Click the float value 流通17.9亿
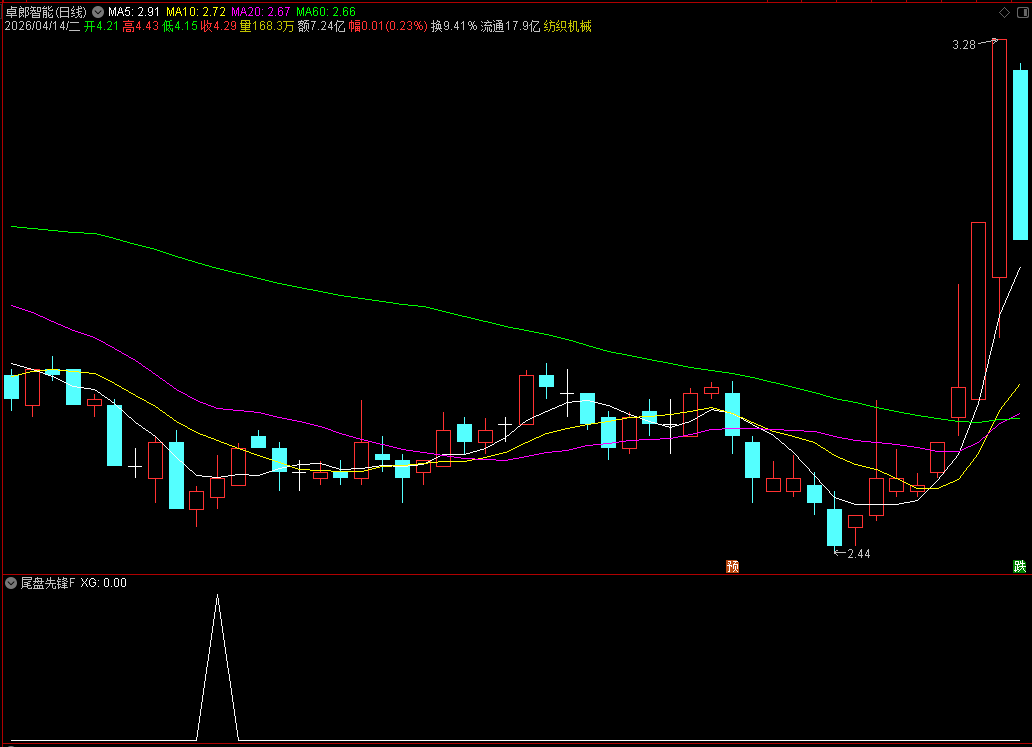The image size is (1032, 747). coord(510,26)
